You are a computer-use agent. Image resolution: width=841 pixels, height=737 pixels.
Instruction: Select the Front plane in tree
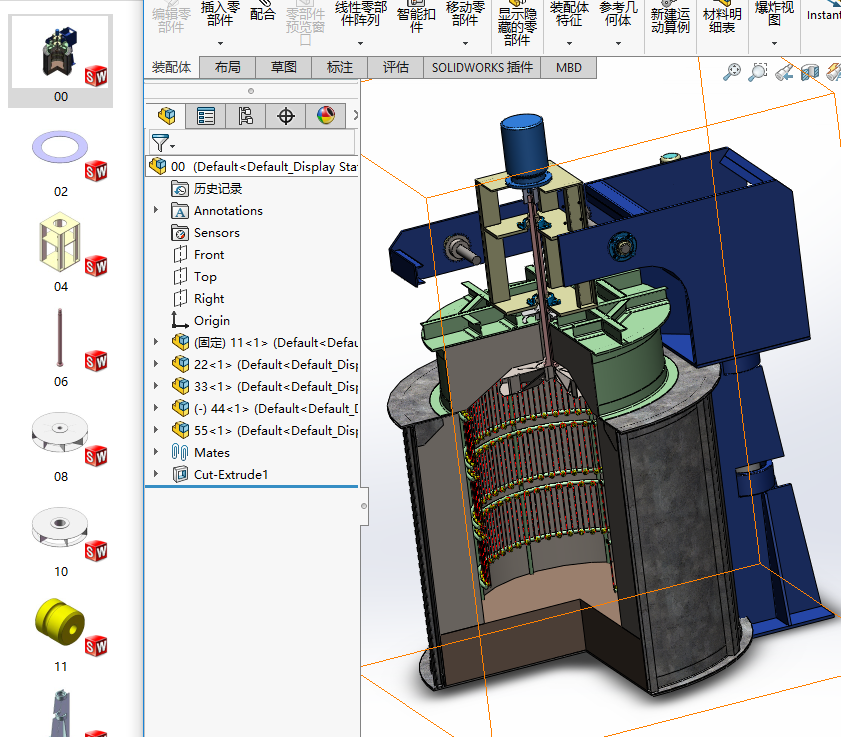pos(209,255)
